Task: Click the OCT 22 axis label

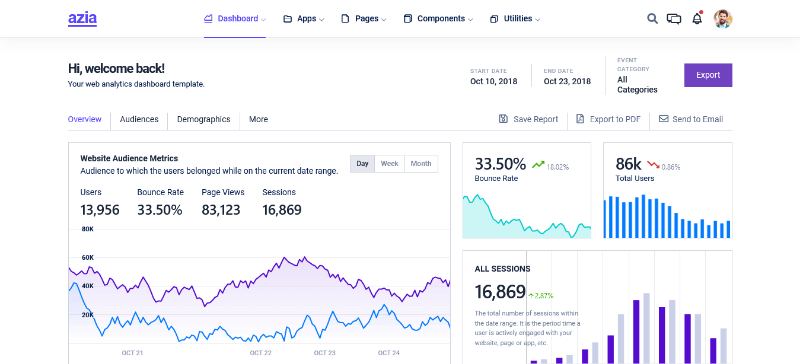Action: click(x=260, y=352)
